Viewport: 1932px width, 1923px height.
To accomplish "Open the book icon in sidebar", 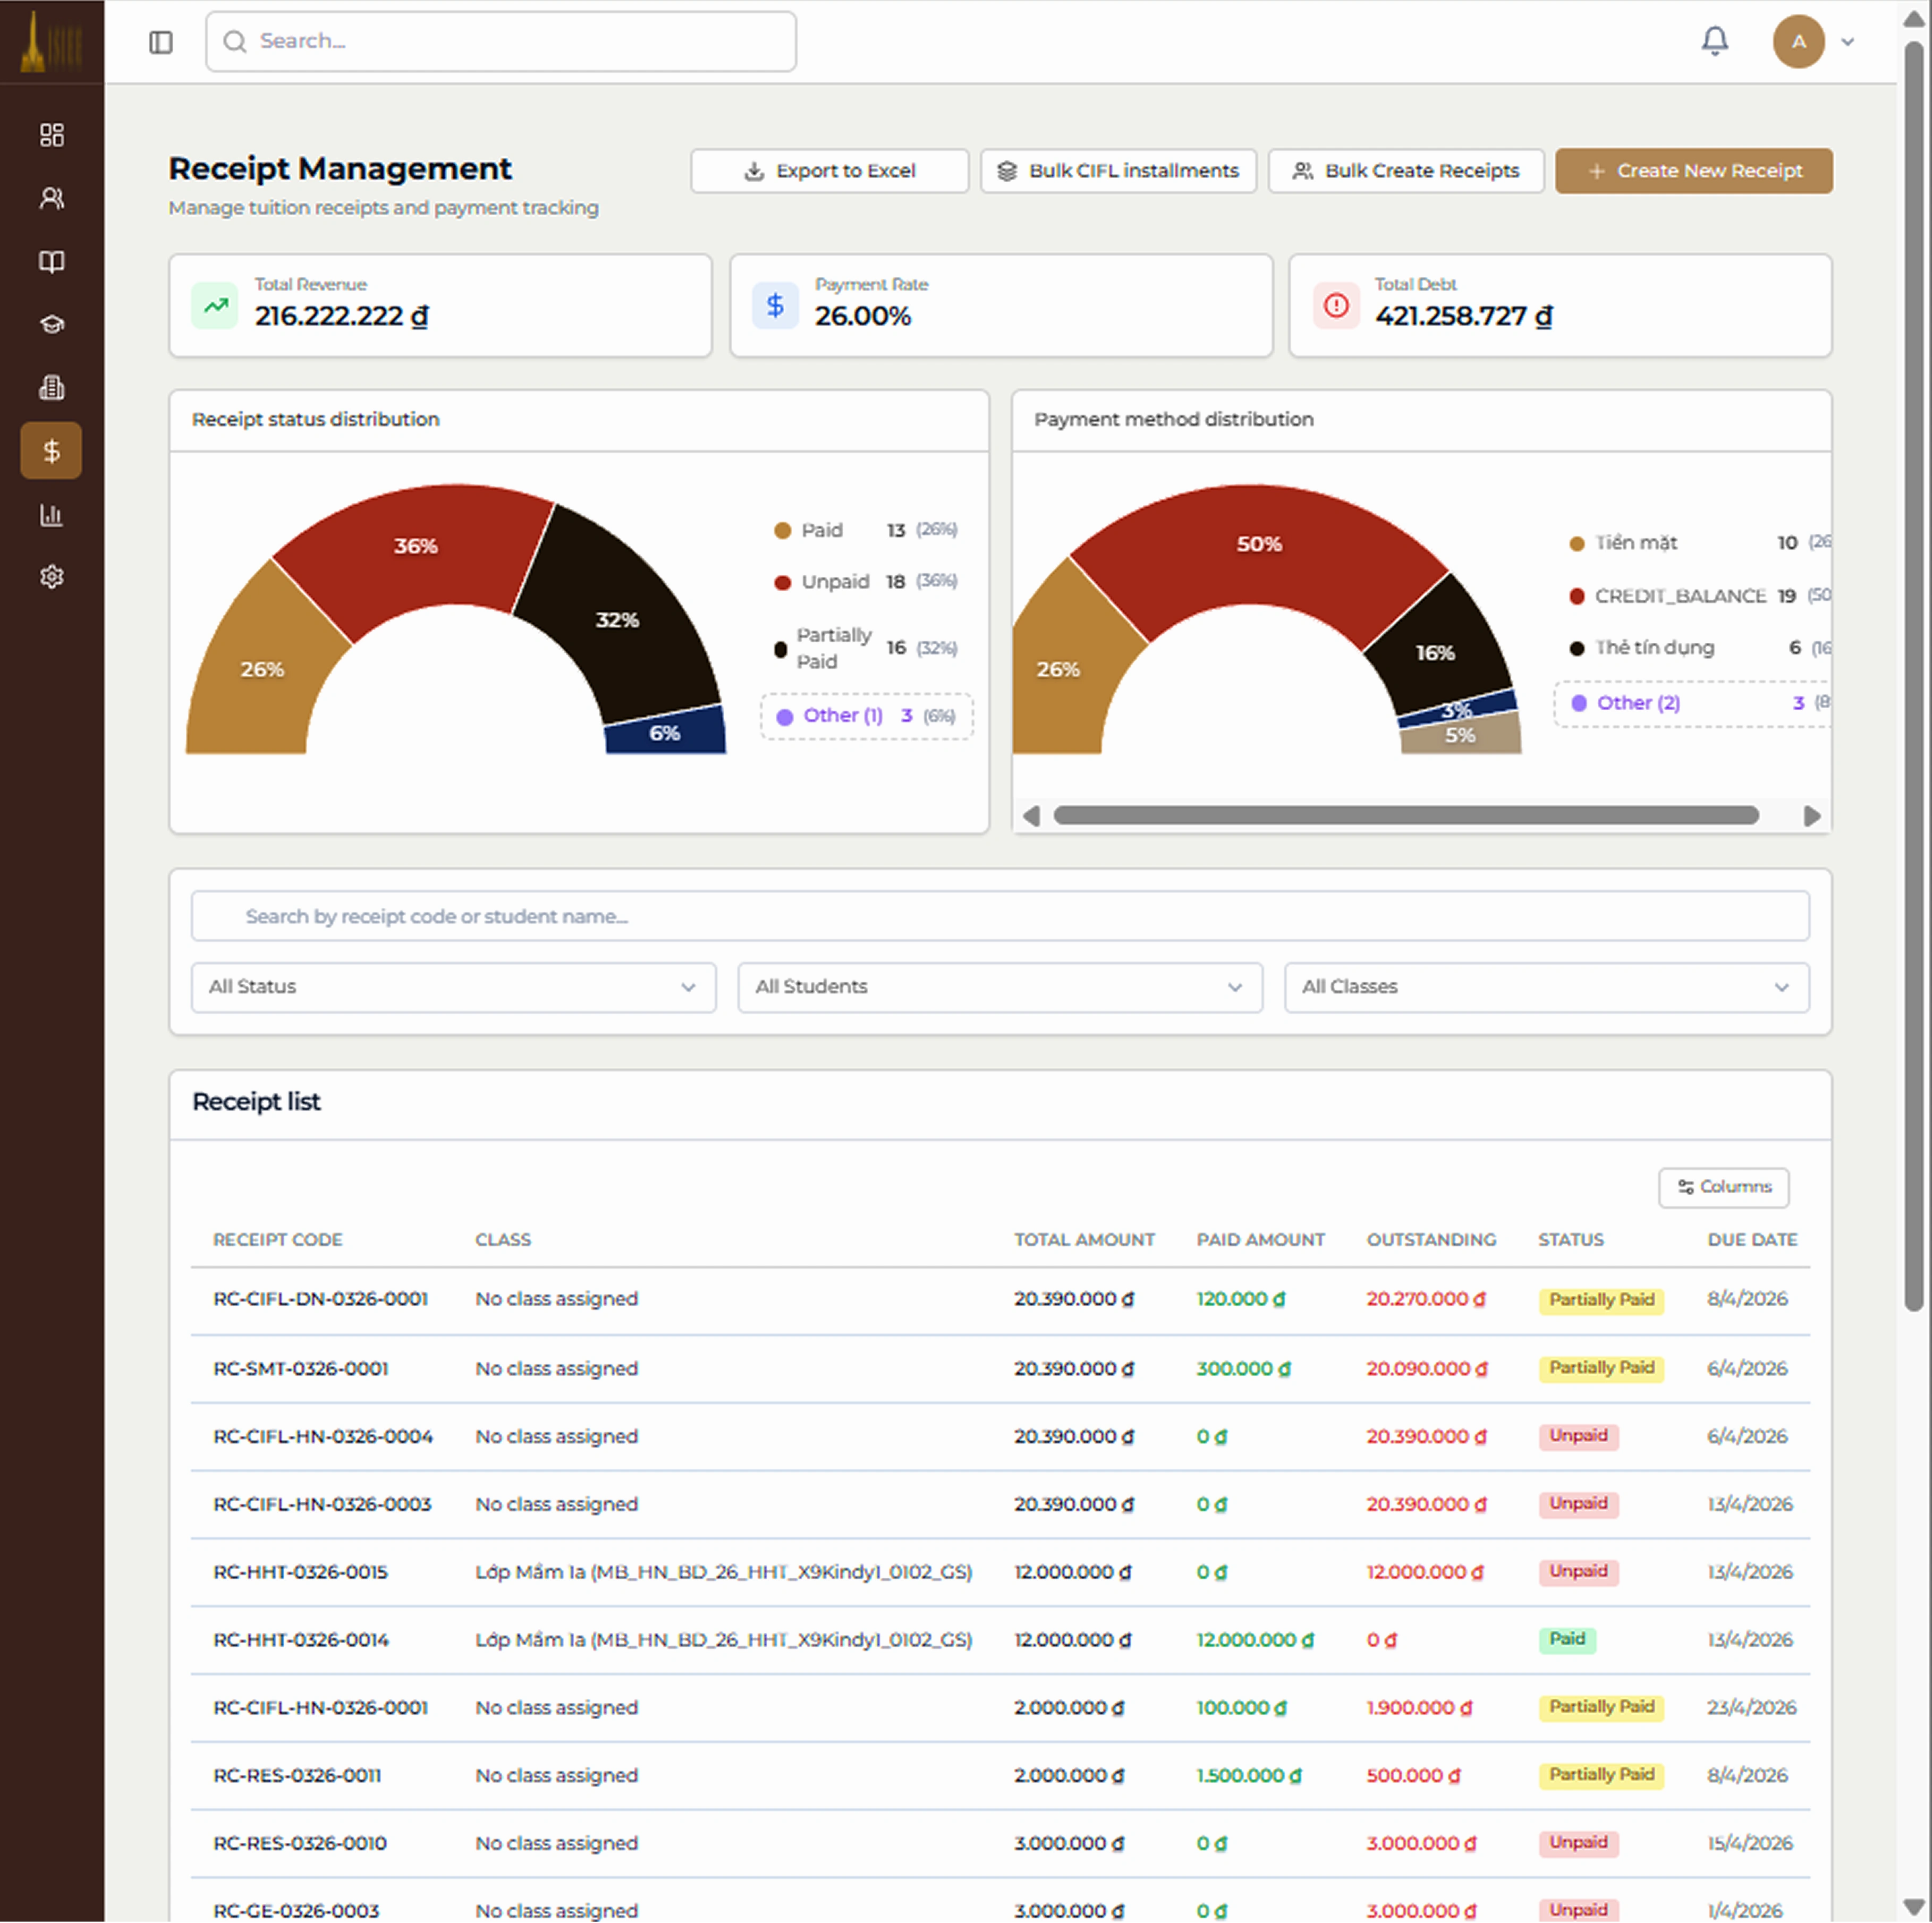I will pos(52,261).
